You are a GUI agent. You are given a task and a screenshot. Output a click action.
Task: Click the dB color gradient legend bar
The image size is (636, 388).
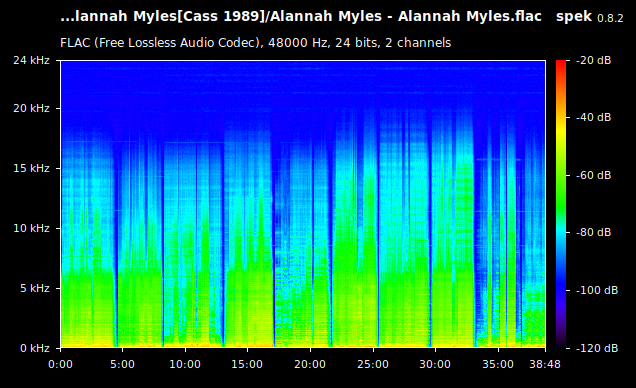click(x=561, y=204)
